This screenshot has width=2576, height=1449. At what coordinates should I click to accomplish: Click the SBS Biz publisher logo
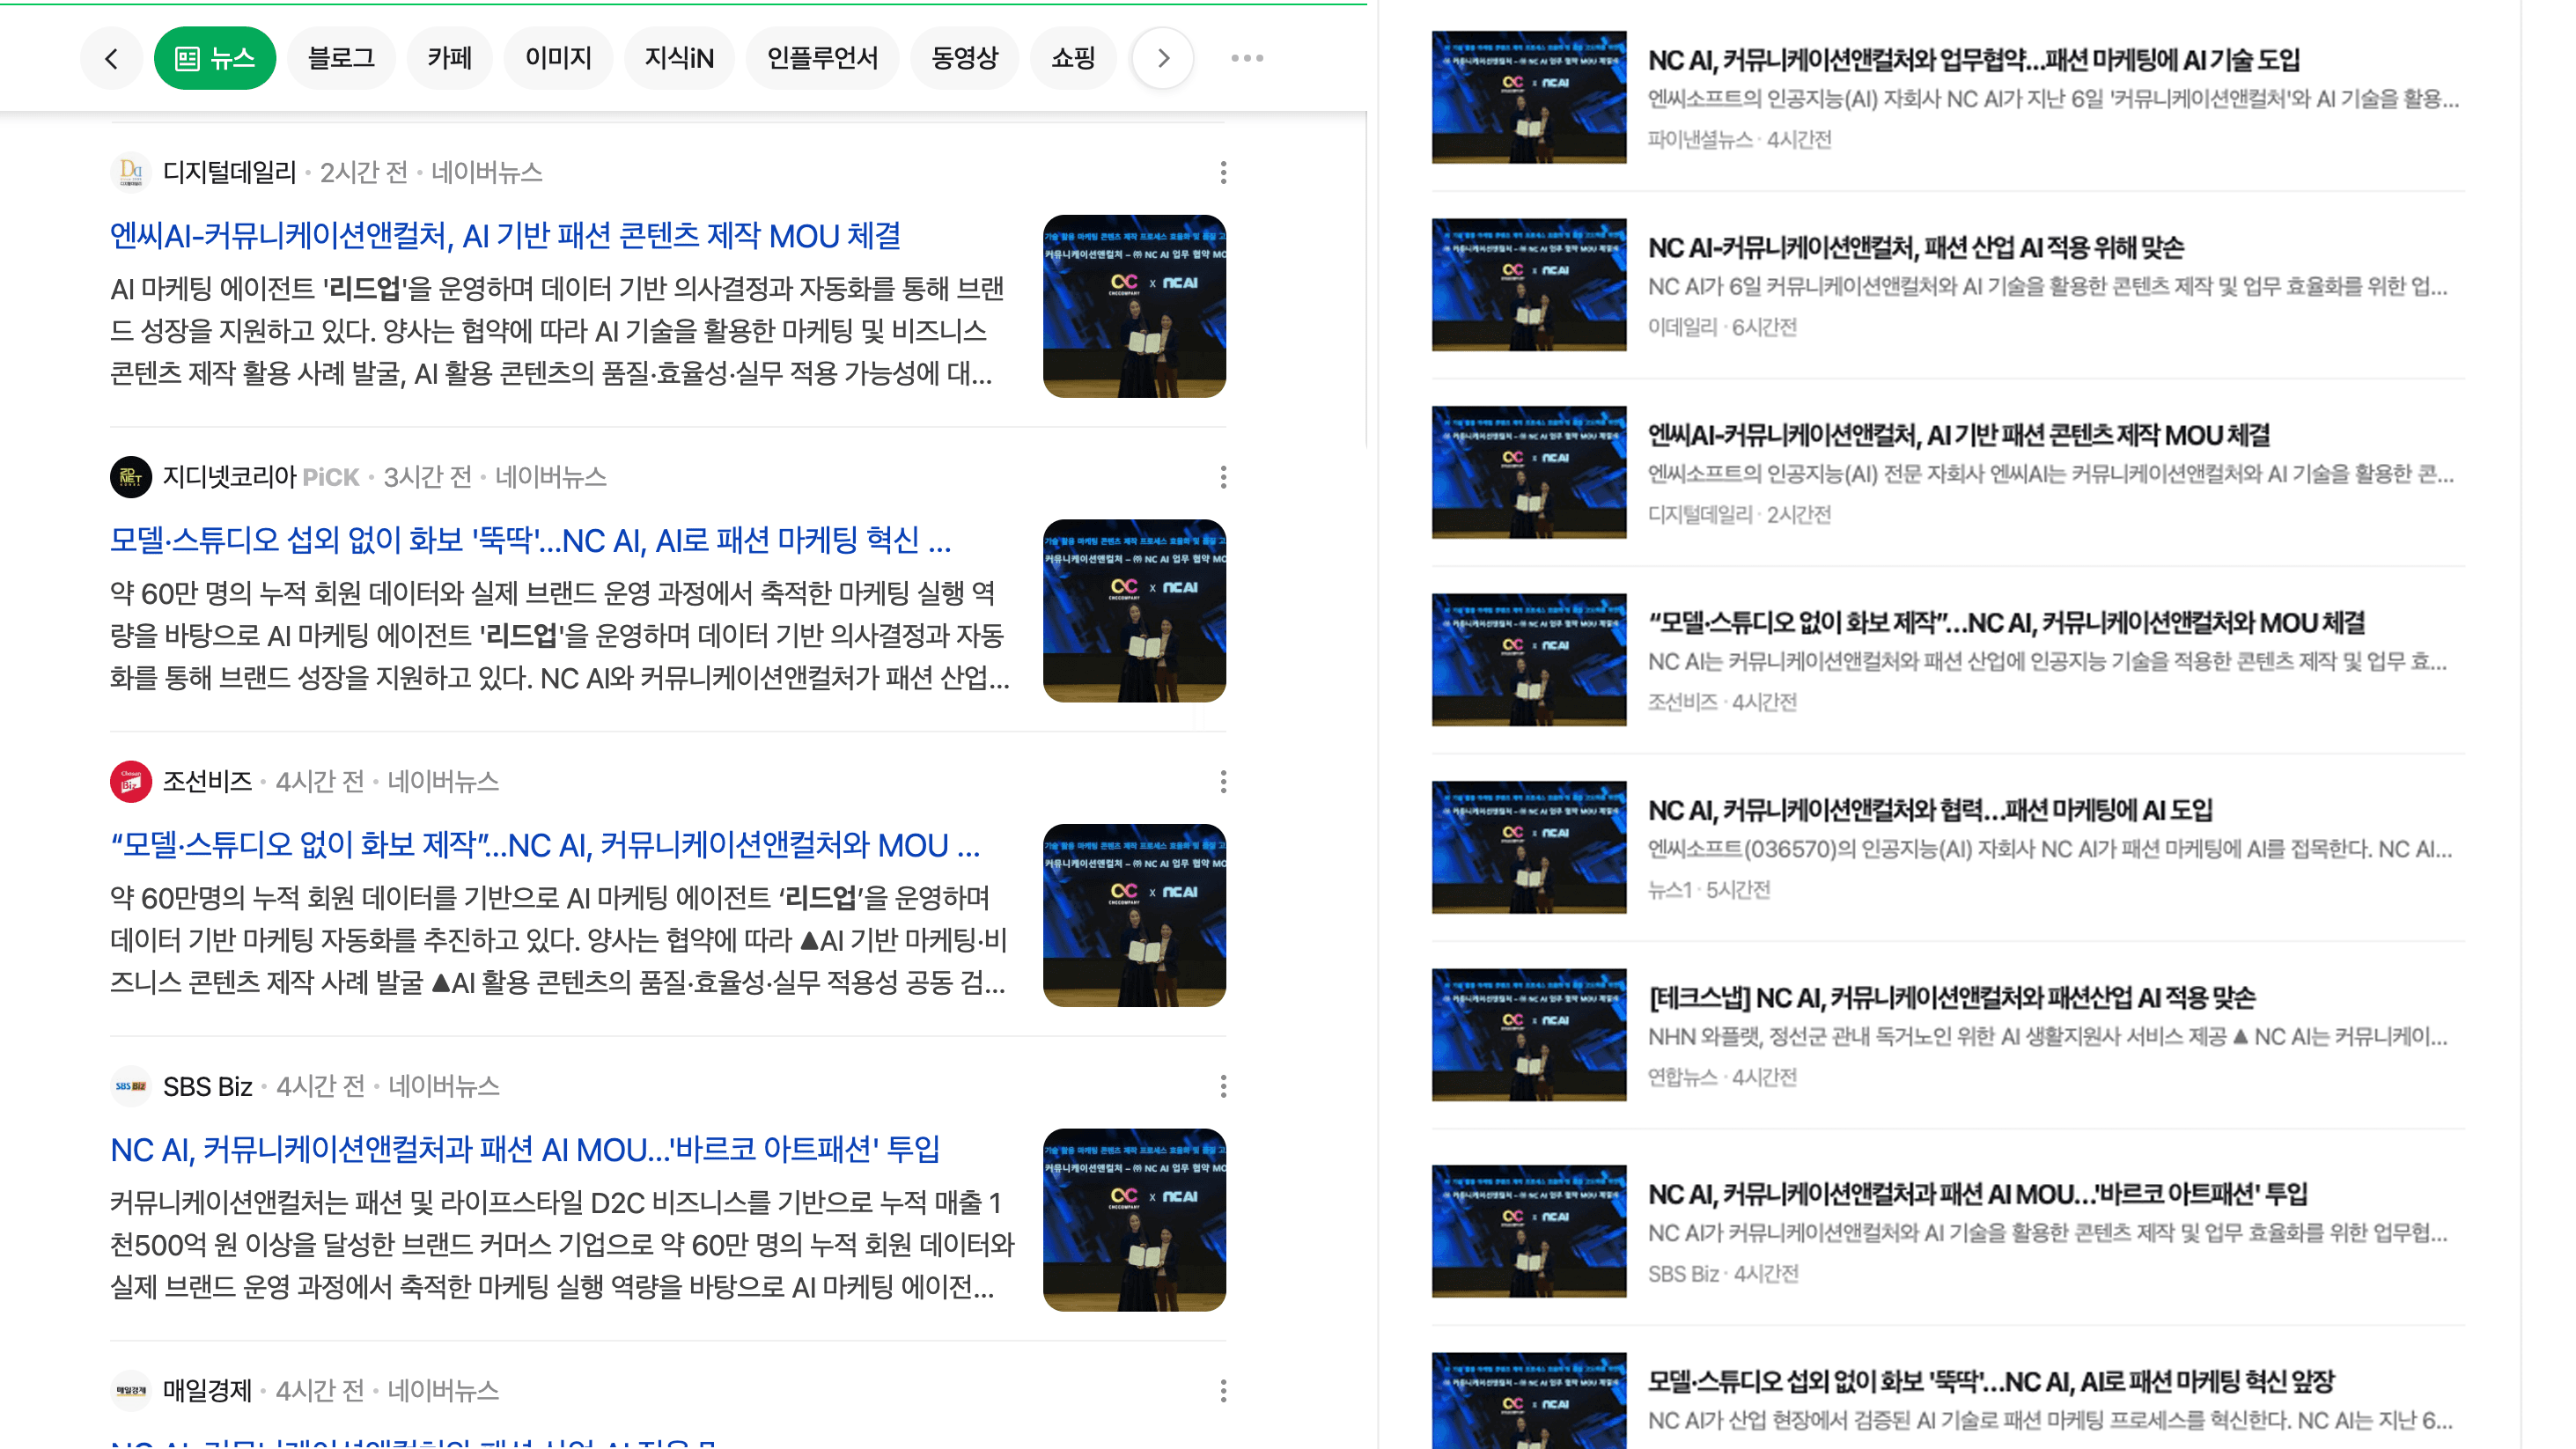pyautogui.click(x=130, y=1086)
